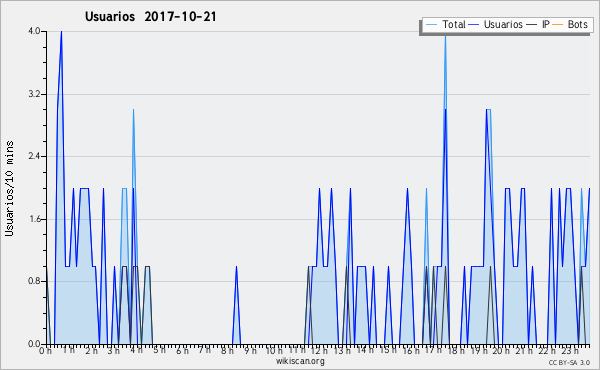Click the wikiscan.org label below the chart
Viewport: 600px width, 370px height.
[x=300, y=361]
